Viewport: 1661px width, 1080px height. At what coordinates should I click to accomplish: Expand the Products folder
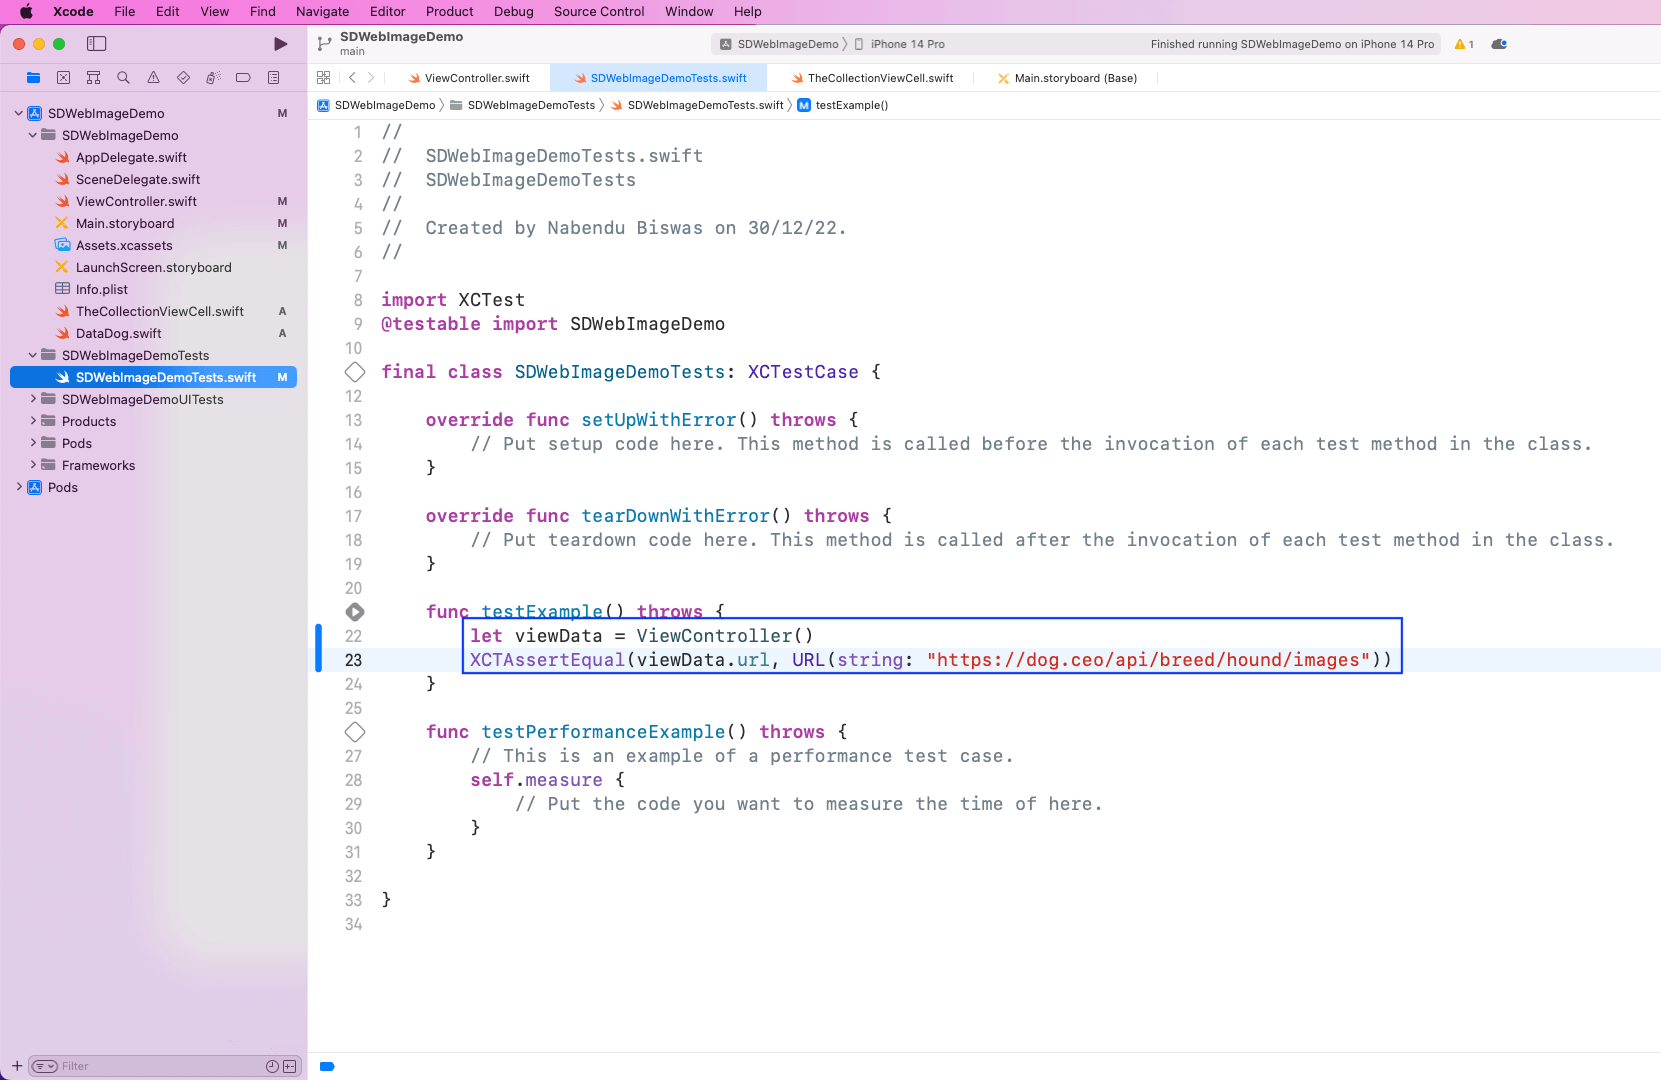[33, 421]
